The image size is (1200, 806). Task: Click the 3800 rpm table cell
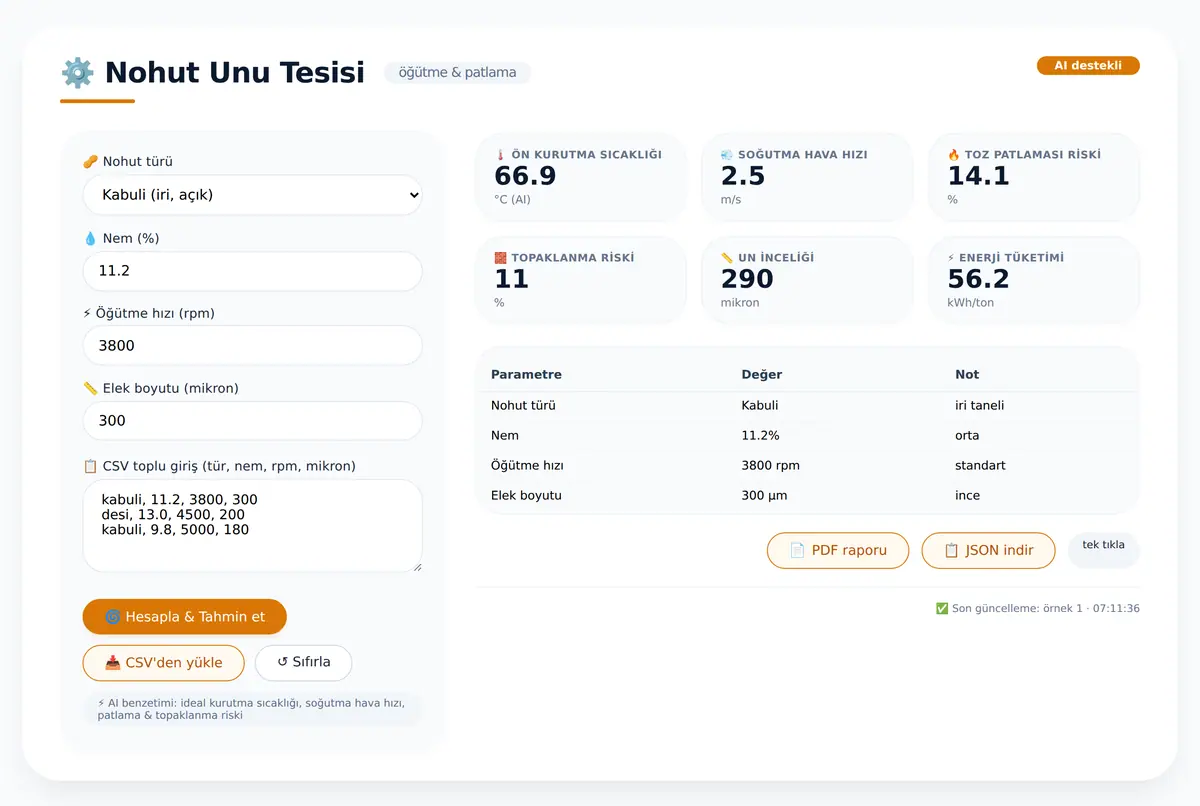click(770, 466)
